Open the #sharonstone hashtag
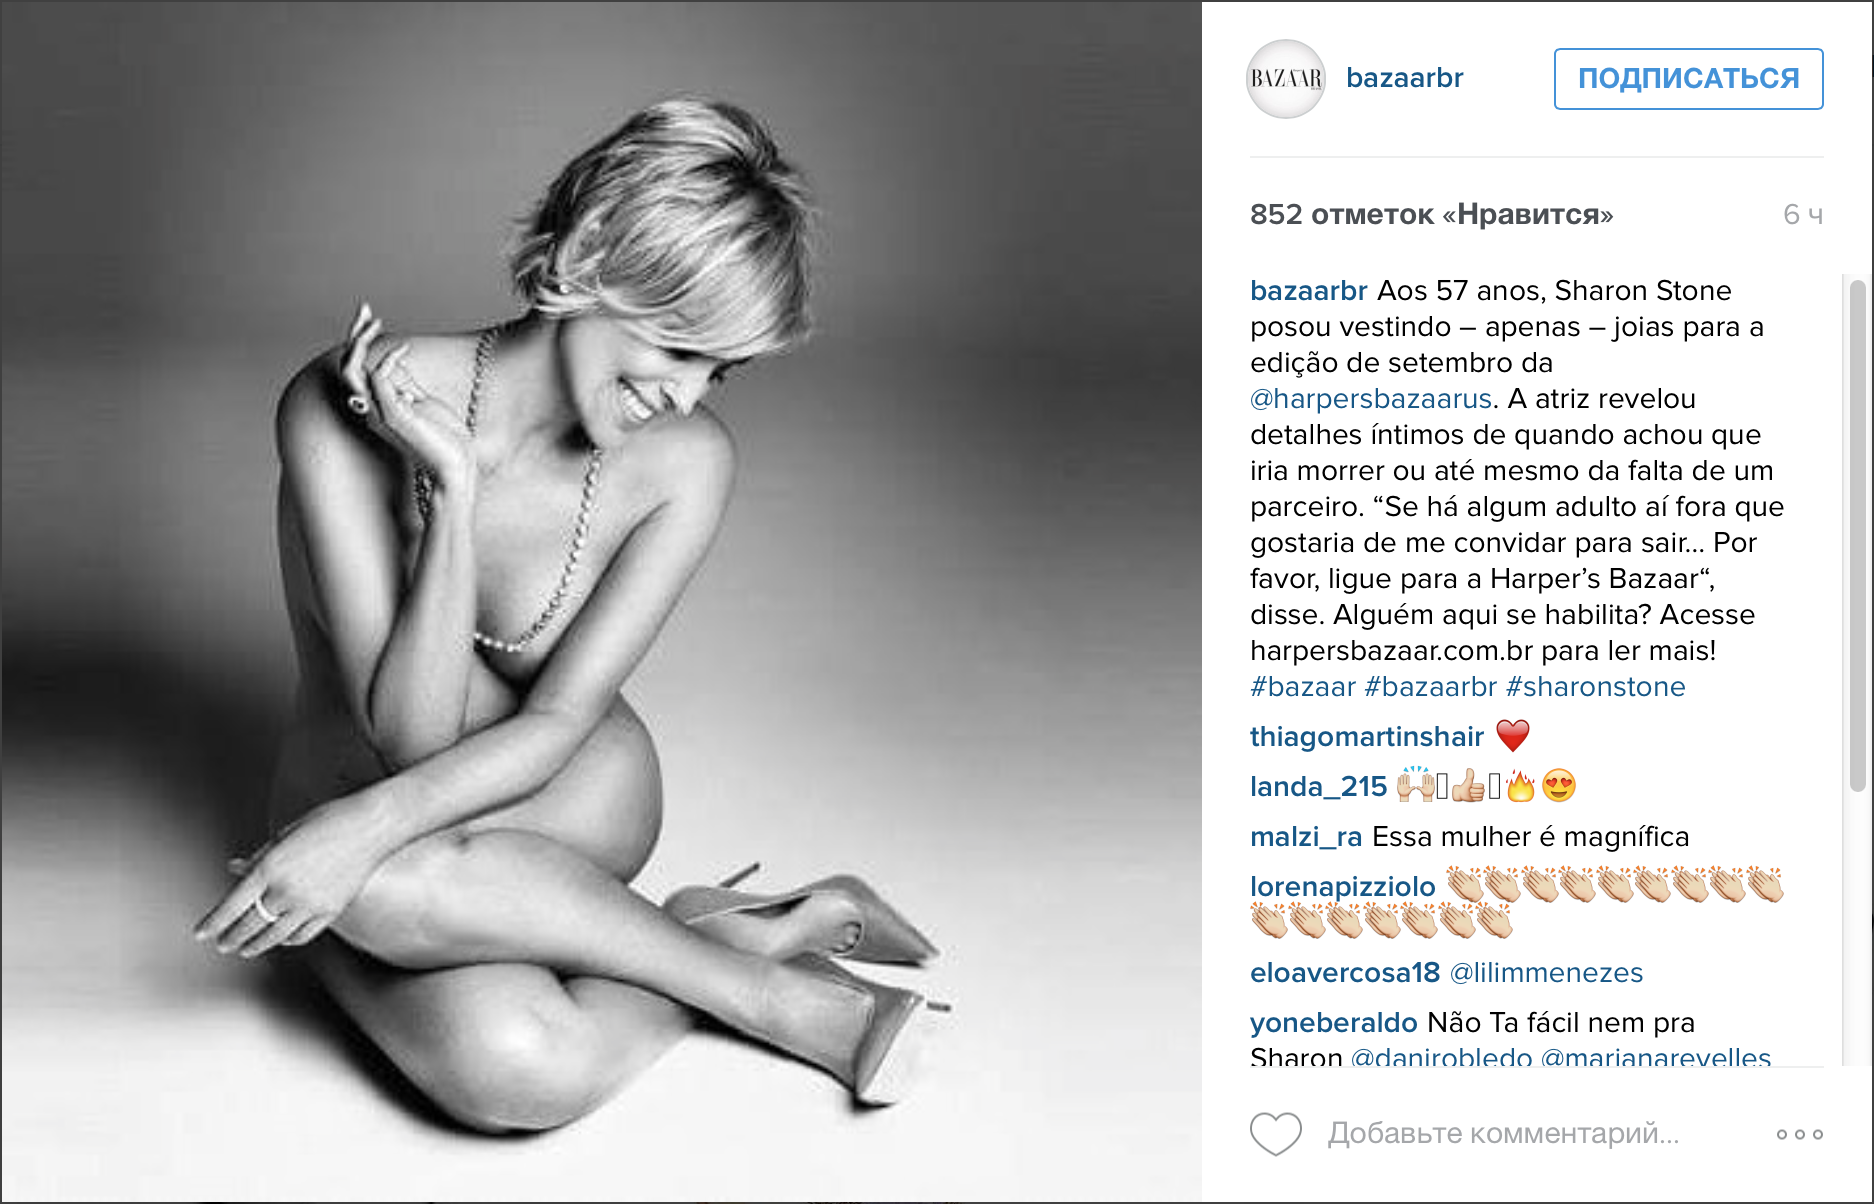 click(1596, 687)
